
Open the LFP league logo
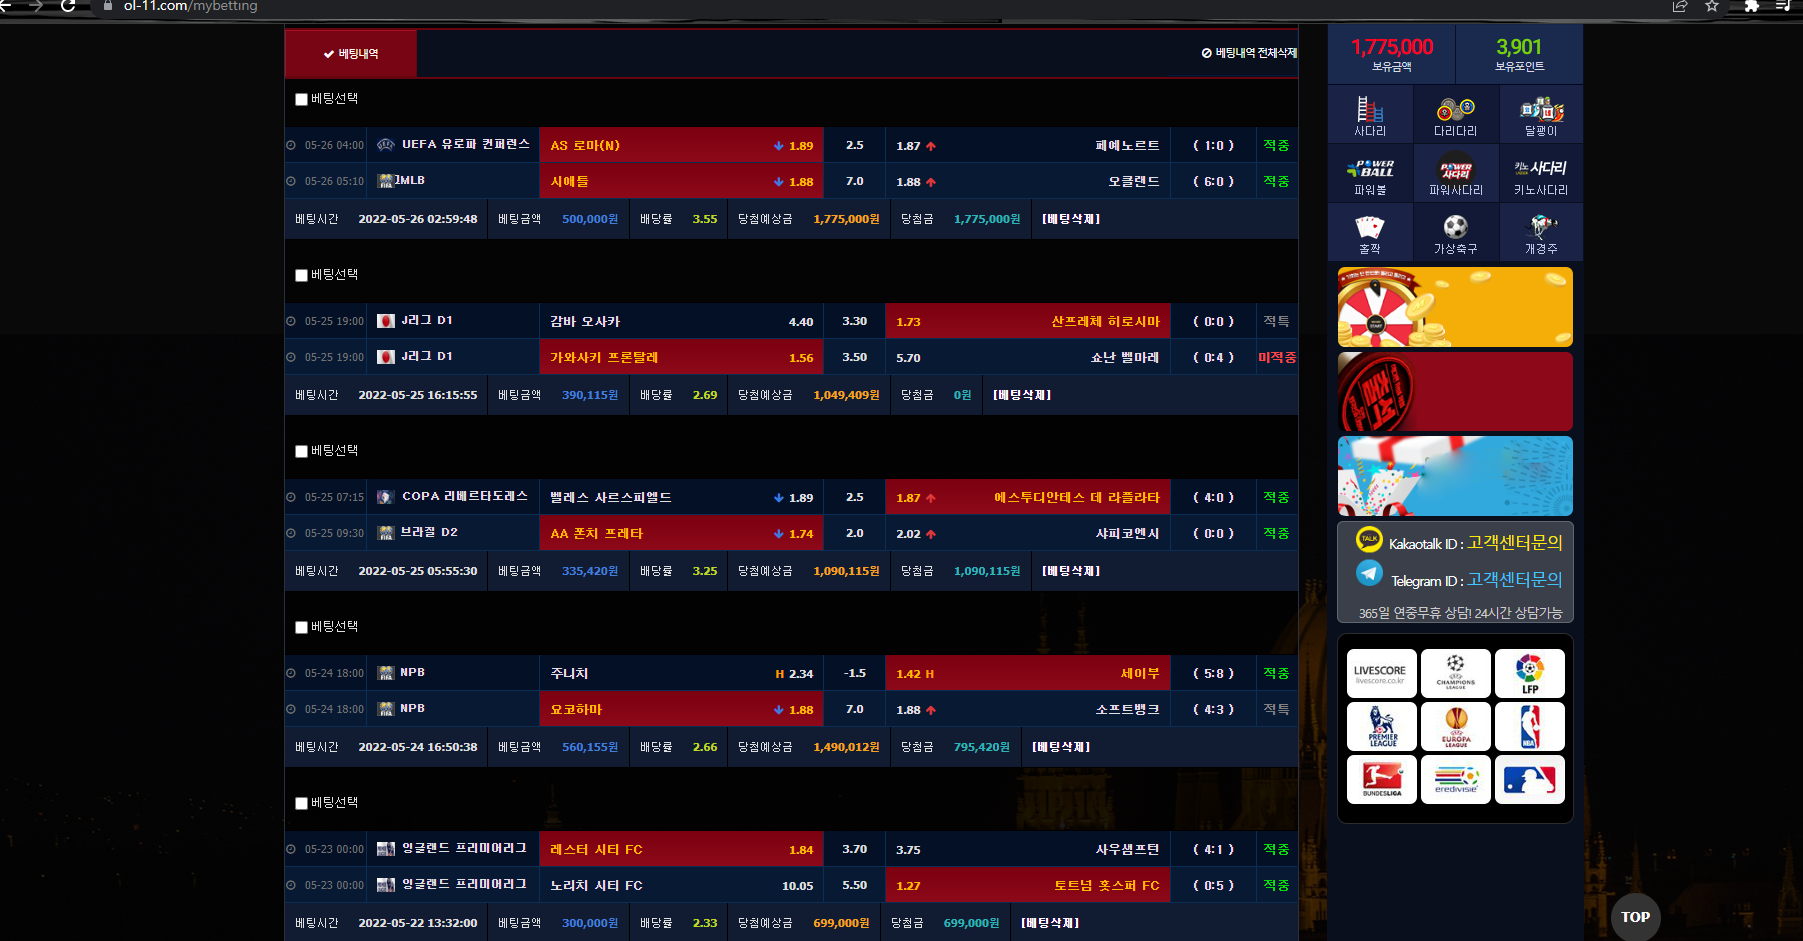point(1529,673)
